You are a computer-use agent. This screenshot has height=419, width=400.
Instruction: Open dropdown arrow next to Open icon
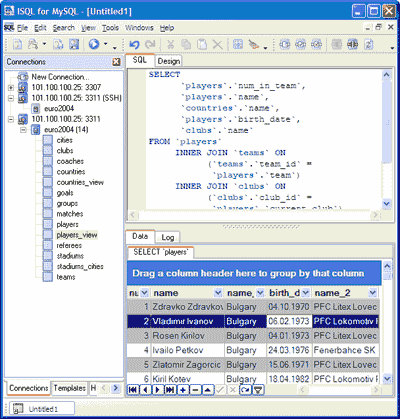pos(44,44)
